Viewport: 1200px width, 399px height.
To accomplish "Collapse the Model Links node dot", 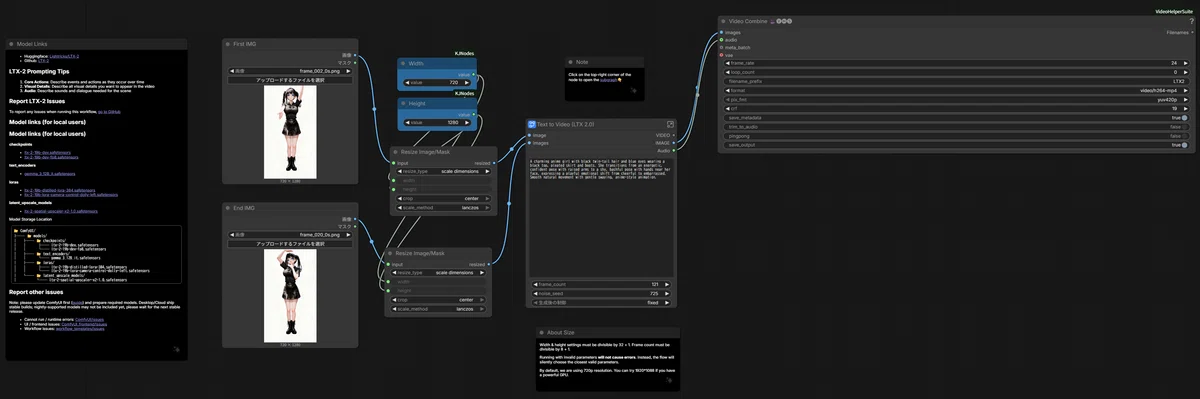I will [x=11, y=44].
